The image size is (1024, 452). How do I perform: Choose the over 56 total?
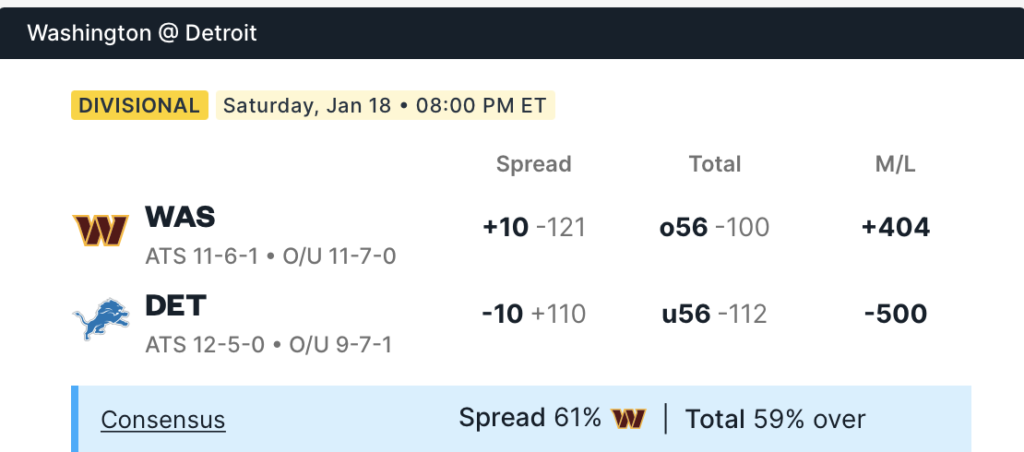(x=714, y=228)
